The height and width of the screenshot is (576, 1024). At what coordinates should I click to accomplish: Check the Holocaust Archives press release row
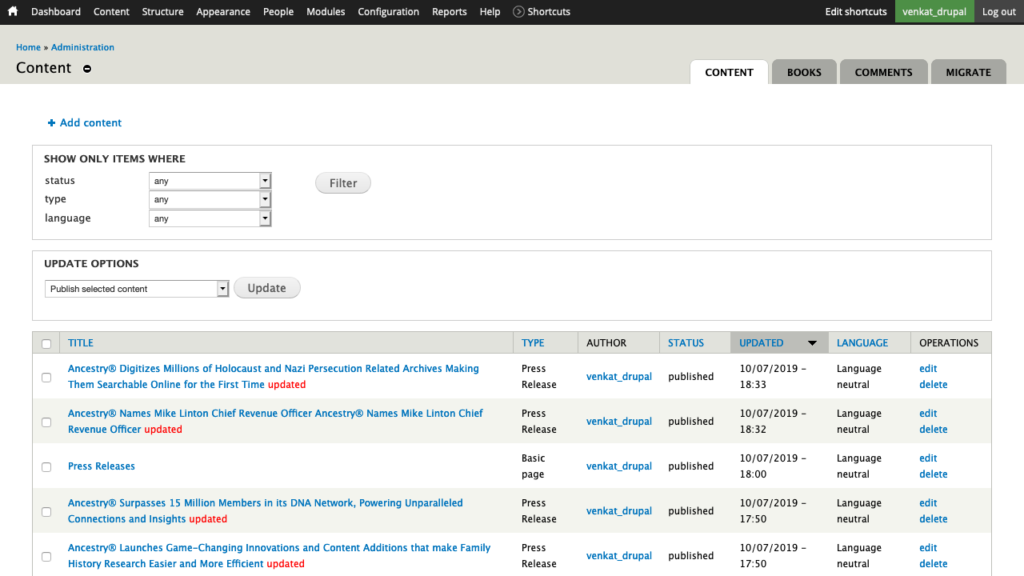(46, 377)
